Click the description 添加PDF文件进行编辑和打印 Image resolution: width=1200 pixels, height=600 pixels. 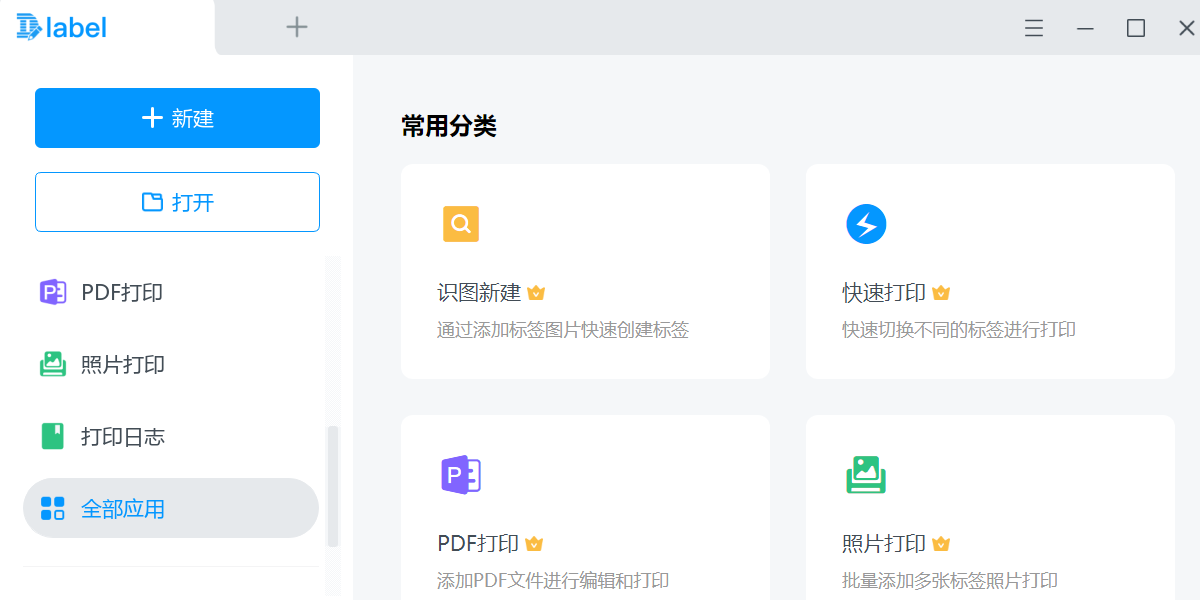point(553,581)
